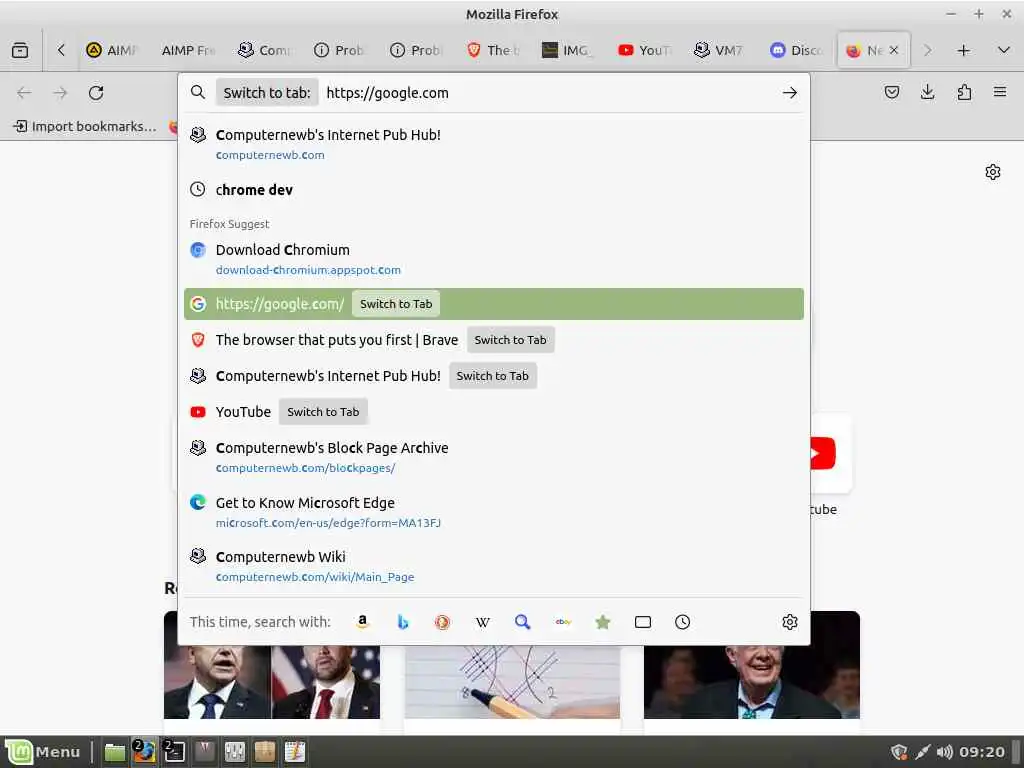Screen dimensions: 1024x768
Task: Click Switch to Tab for Computernewb's Internet Pub Hub
Action: click(492, 376)
